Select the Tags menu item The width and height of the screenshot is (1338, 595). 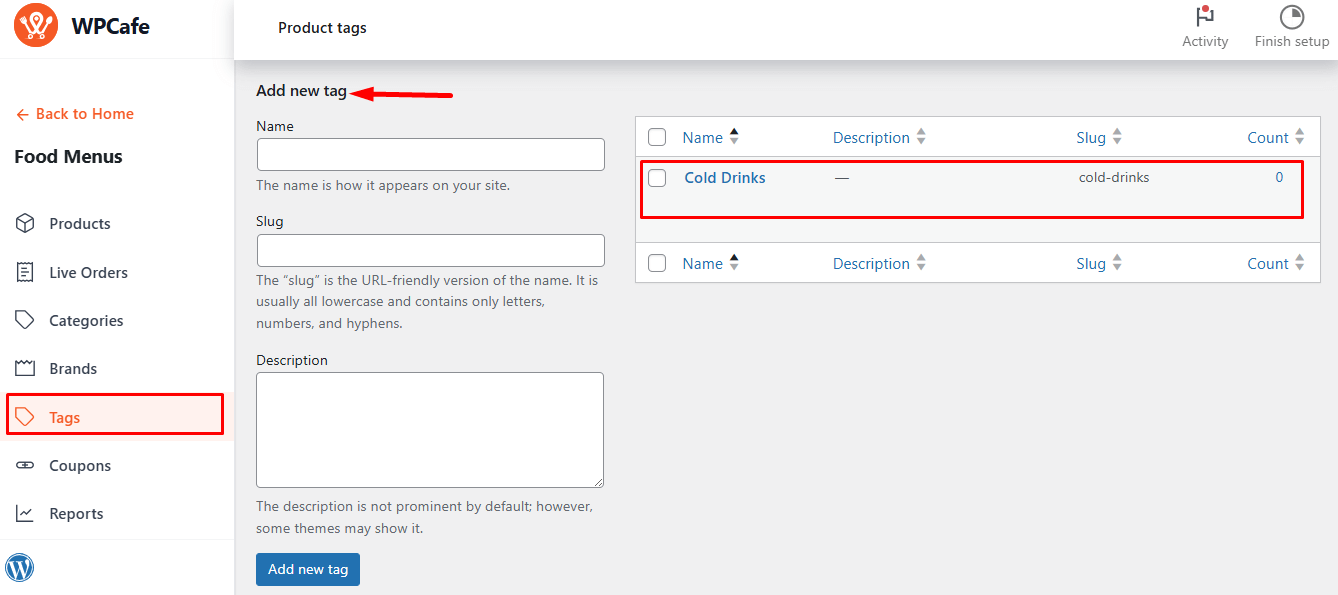(65, 418)
